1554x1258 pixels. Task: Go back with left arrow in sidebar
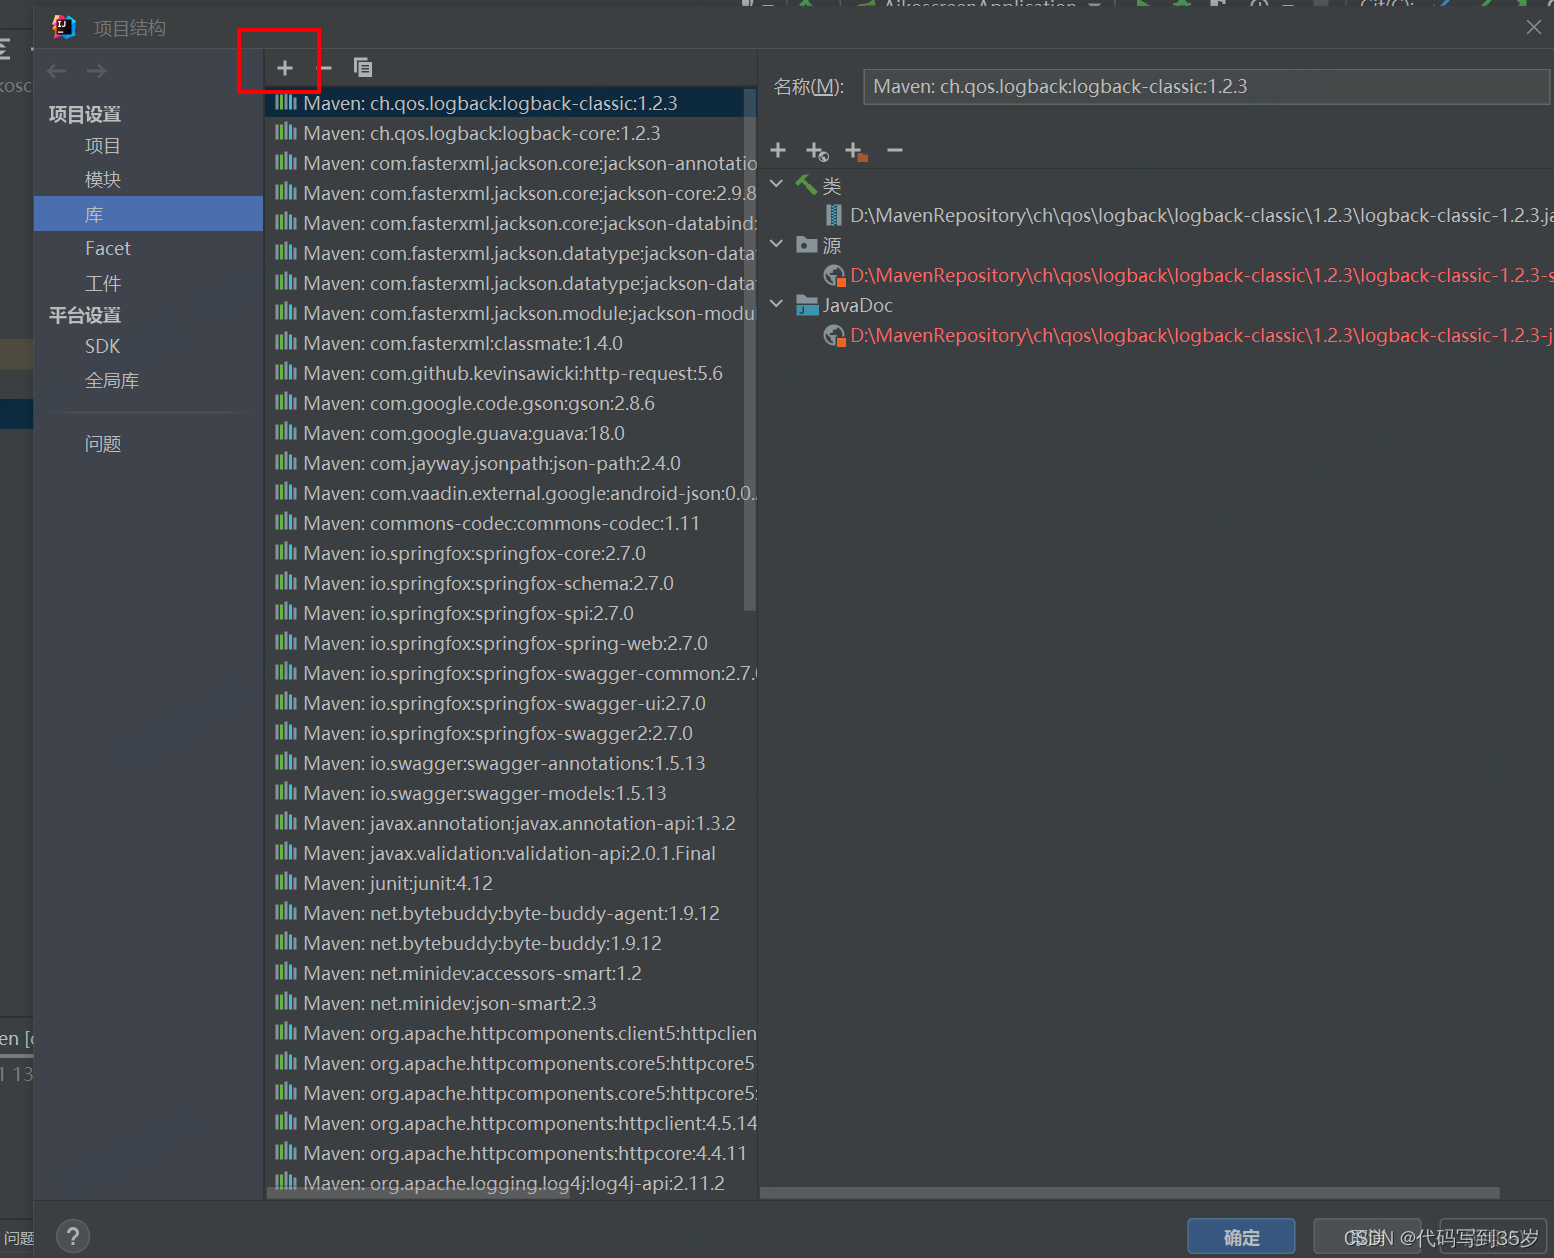[57, 71]
